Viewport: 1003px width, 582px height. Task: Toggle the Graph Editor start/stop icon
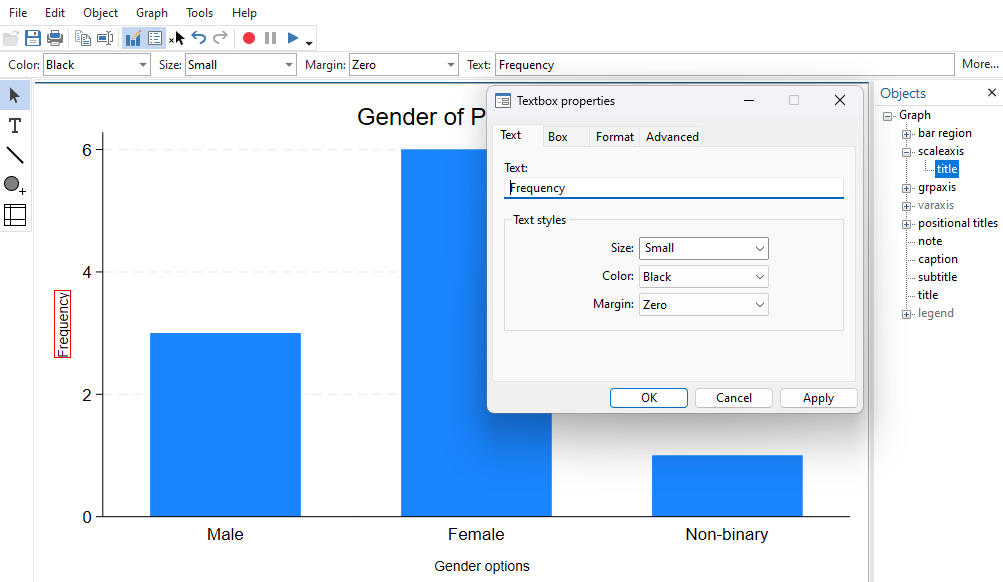pyautogui.click(x=133, y=38)
